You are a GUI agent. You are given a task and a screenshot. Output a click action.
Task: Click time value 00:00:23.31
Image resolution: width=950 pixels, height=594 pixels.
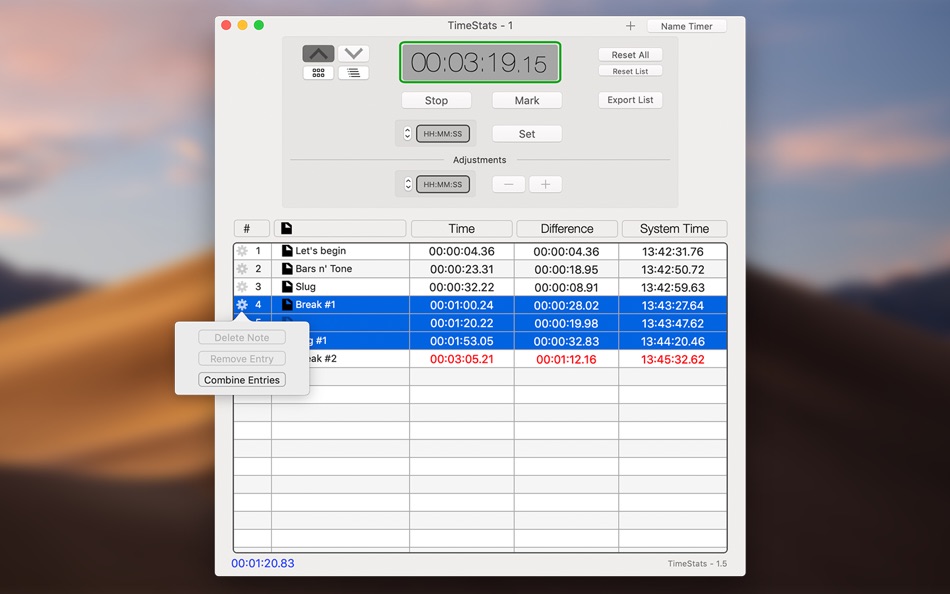coord(462,269)
